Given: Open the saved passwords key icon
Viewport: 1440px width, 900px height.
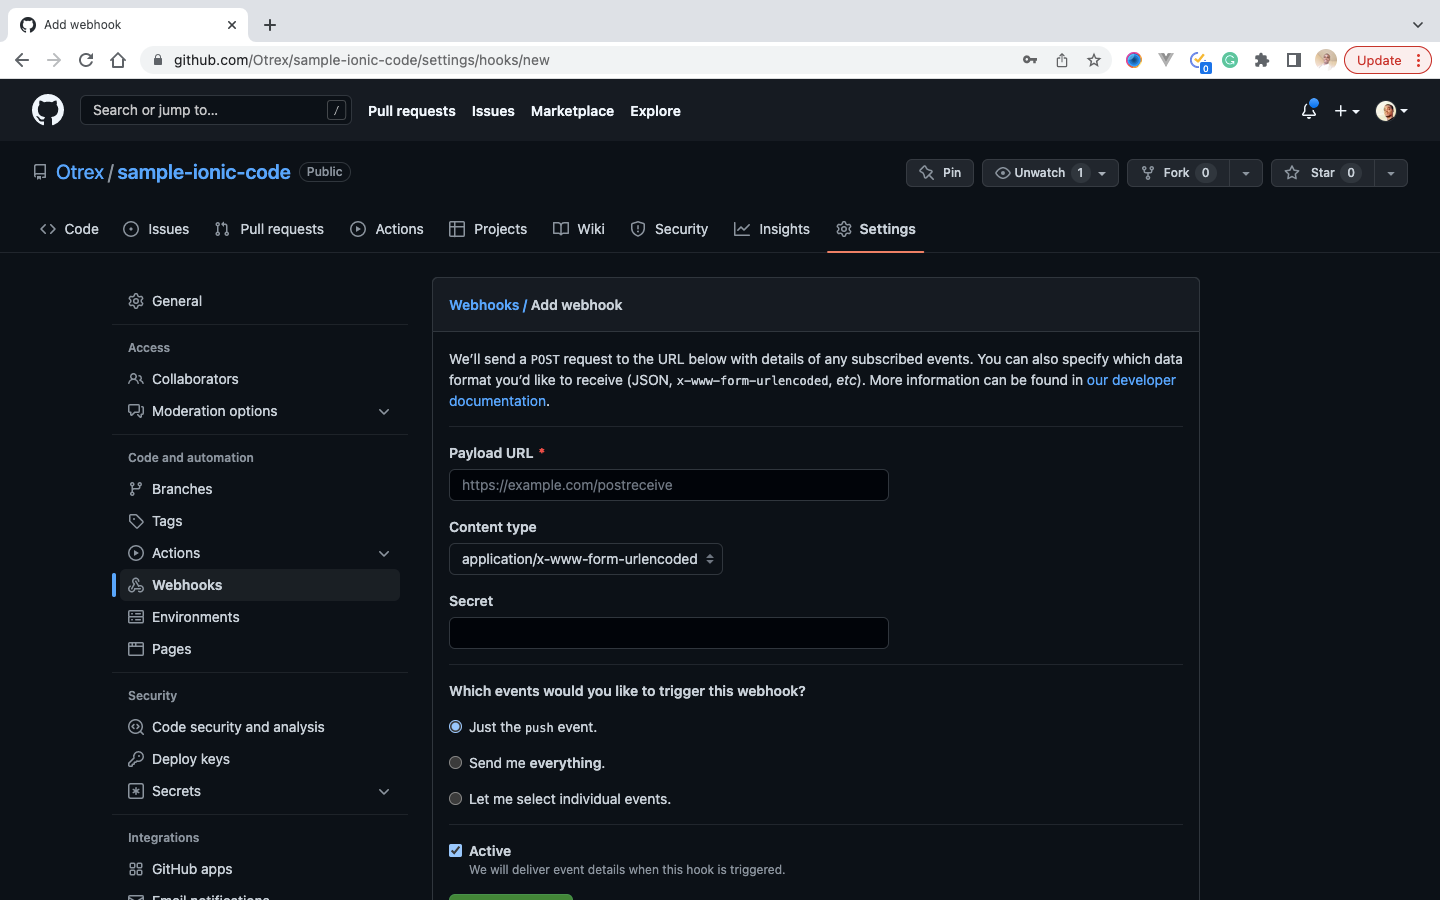Looking at the screenshot, I should pyautogui.click(x=1030, y=60).
